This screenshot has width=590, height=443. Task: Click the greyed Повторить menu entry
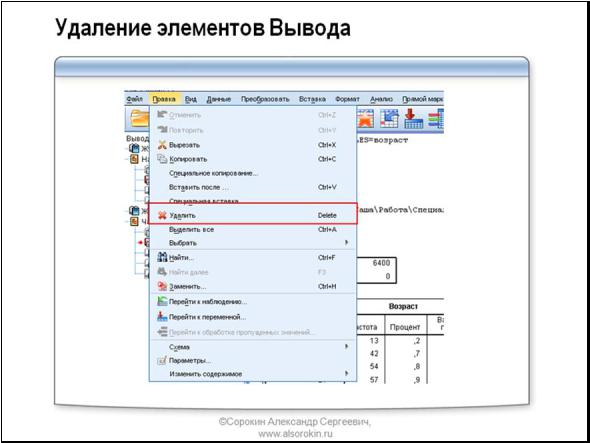pos(252,130)
